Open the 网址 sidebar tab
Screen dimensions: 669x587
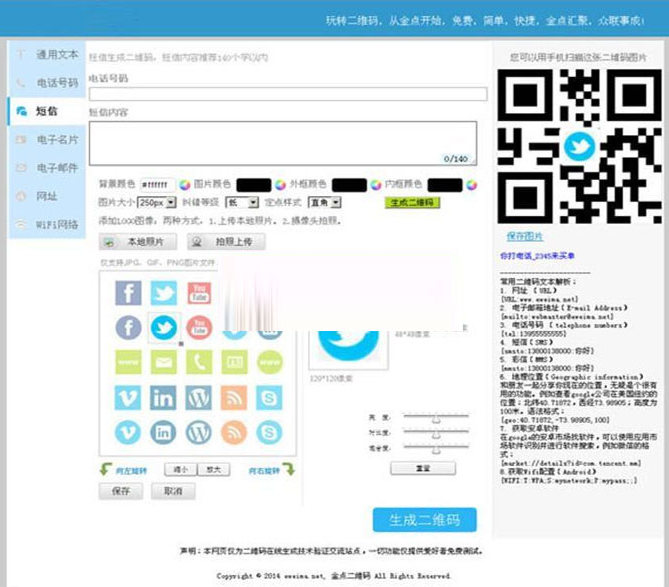point(47,196)
